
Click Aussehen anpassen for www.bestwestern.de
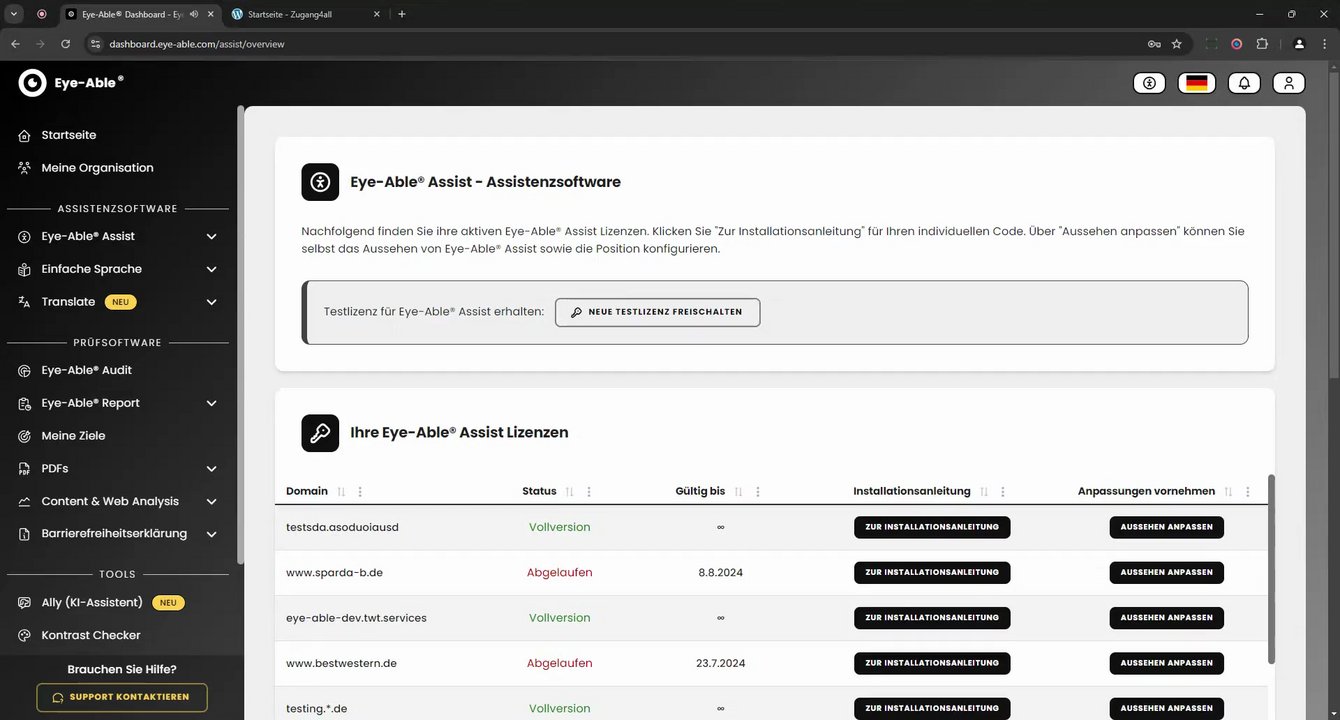tap(1166, 663)
